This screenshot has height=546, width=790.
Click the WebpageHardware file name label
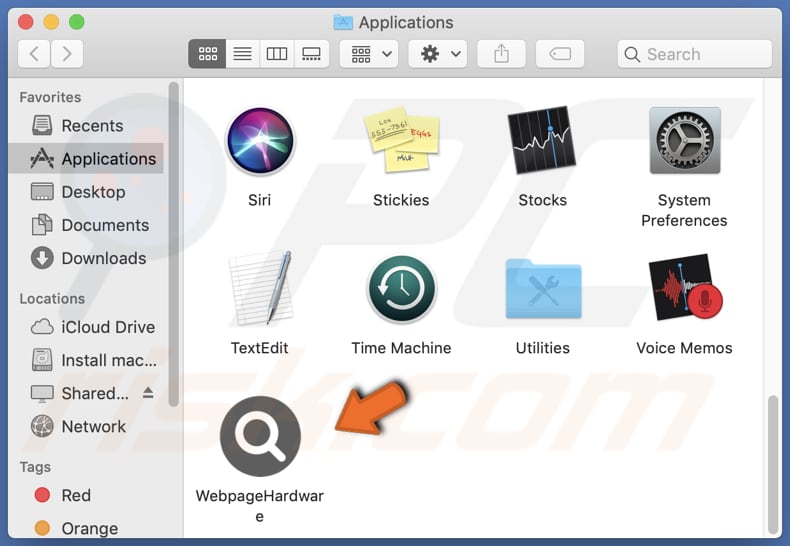259,506
